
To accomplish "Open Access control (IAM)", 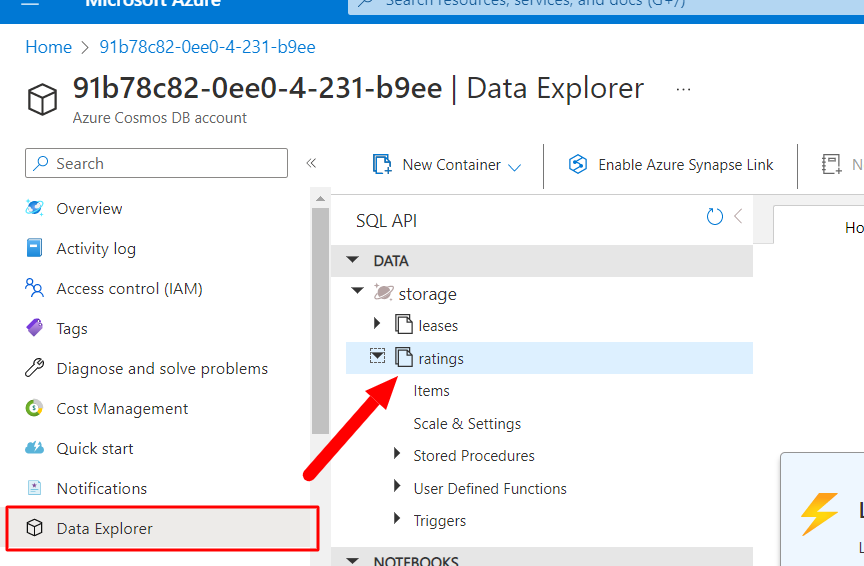I will coord(129,288).
